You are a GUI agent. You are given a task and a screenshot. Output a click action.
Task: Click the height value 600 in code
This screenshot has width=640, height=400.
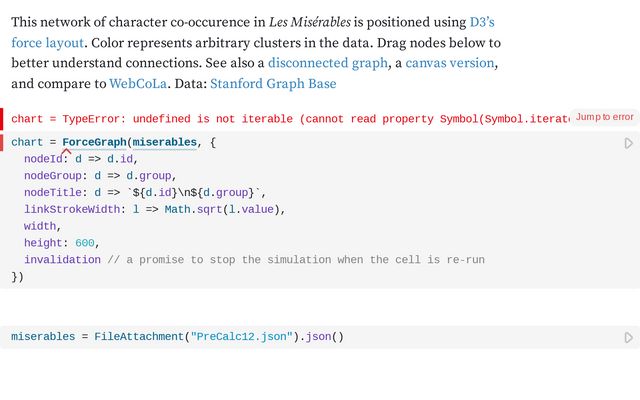click(x=85, y=243)
